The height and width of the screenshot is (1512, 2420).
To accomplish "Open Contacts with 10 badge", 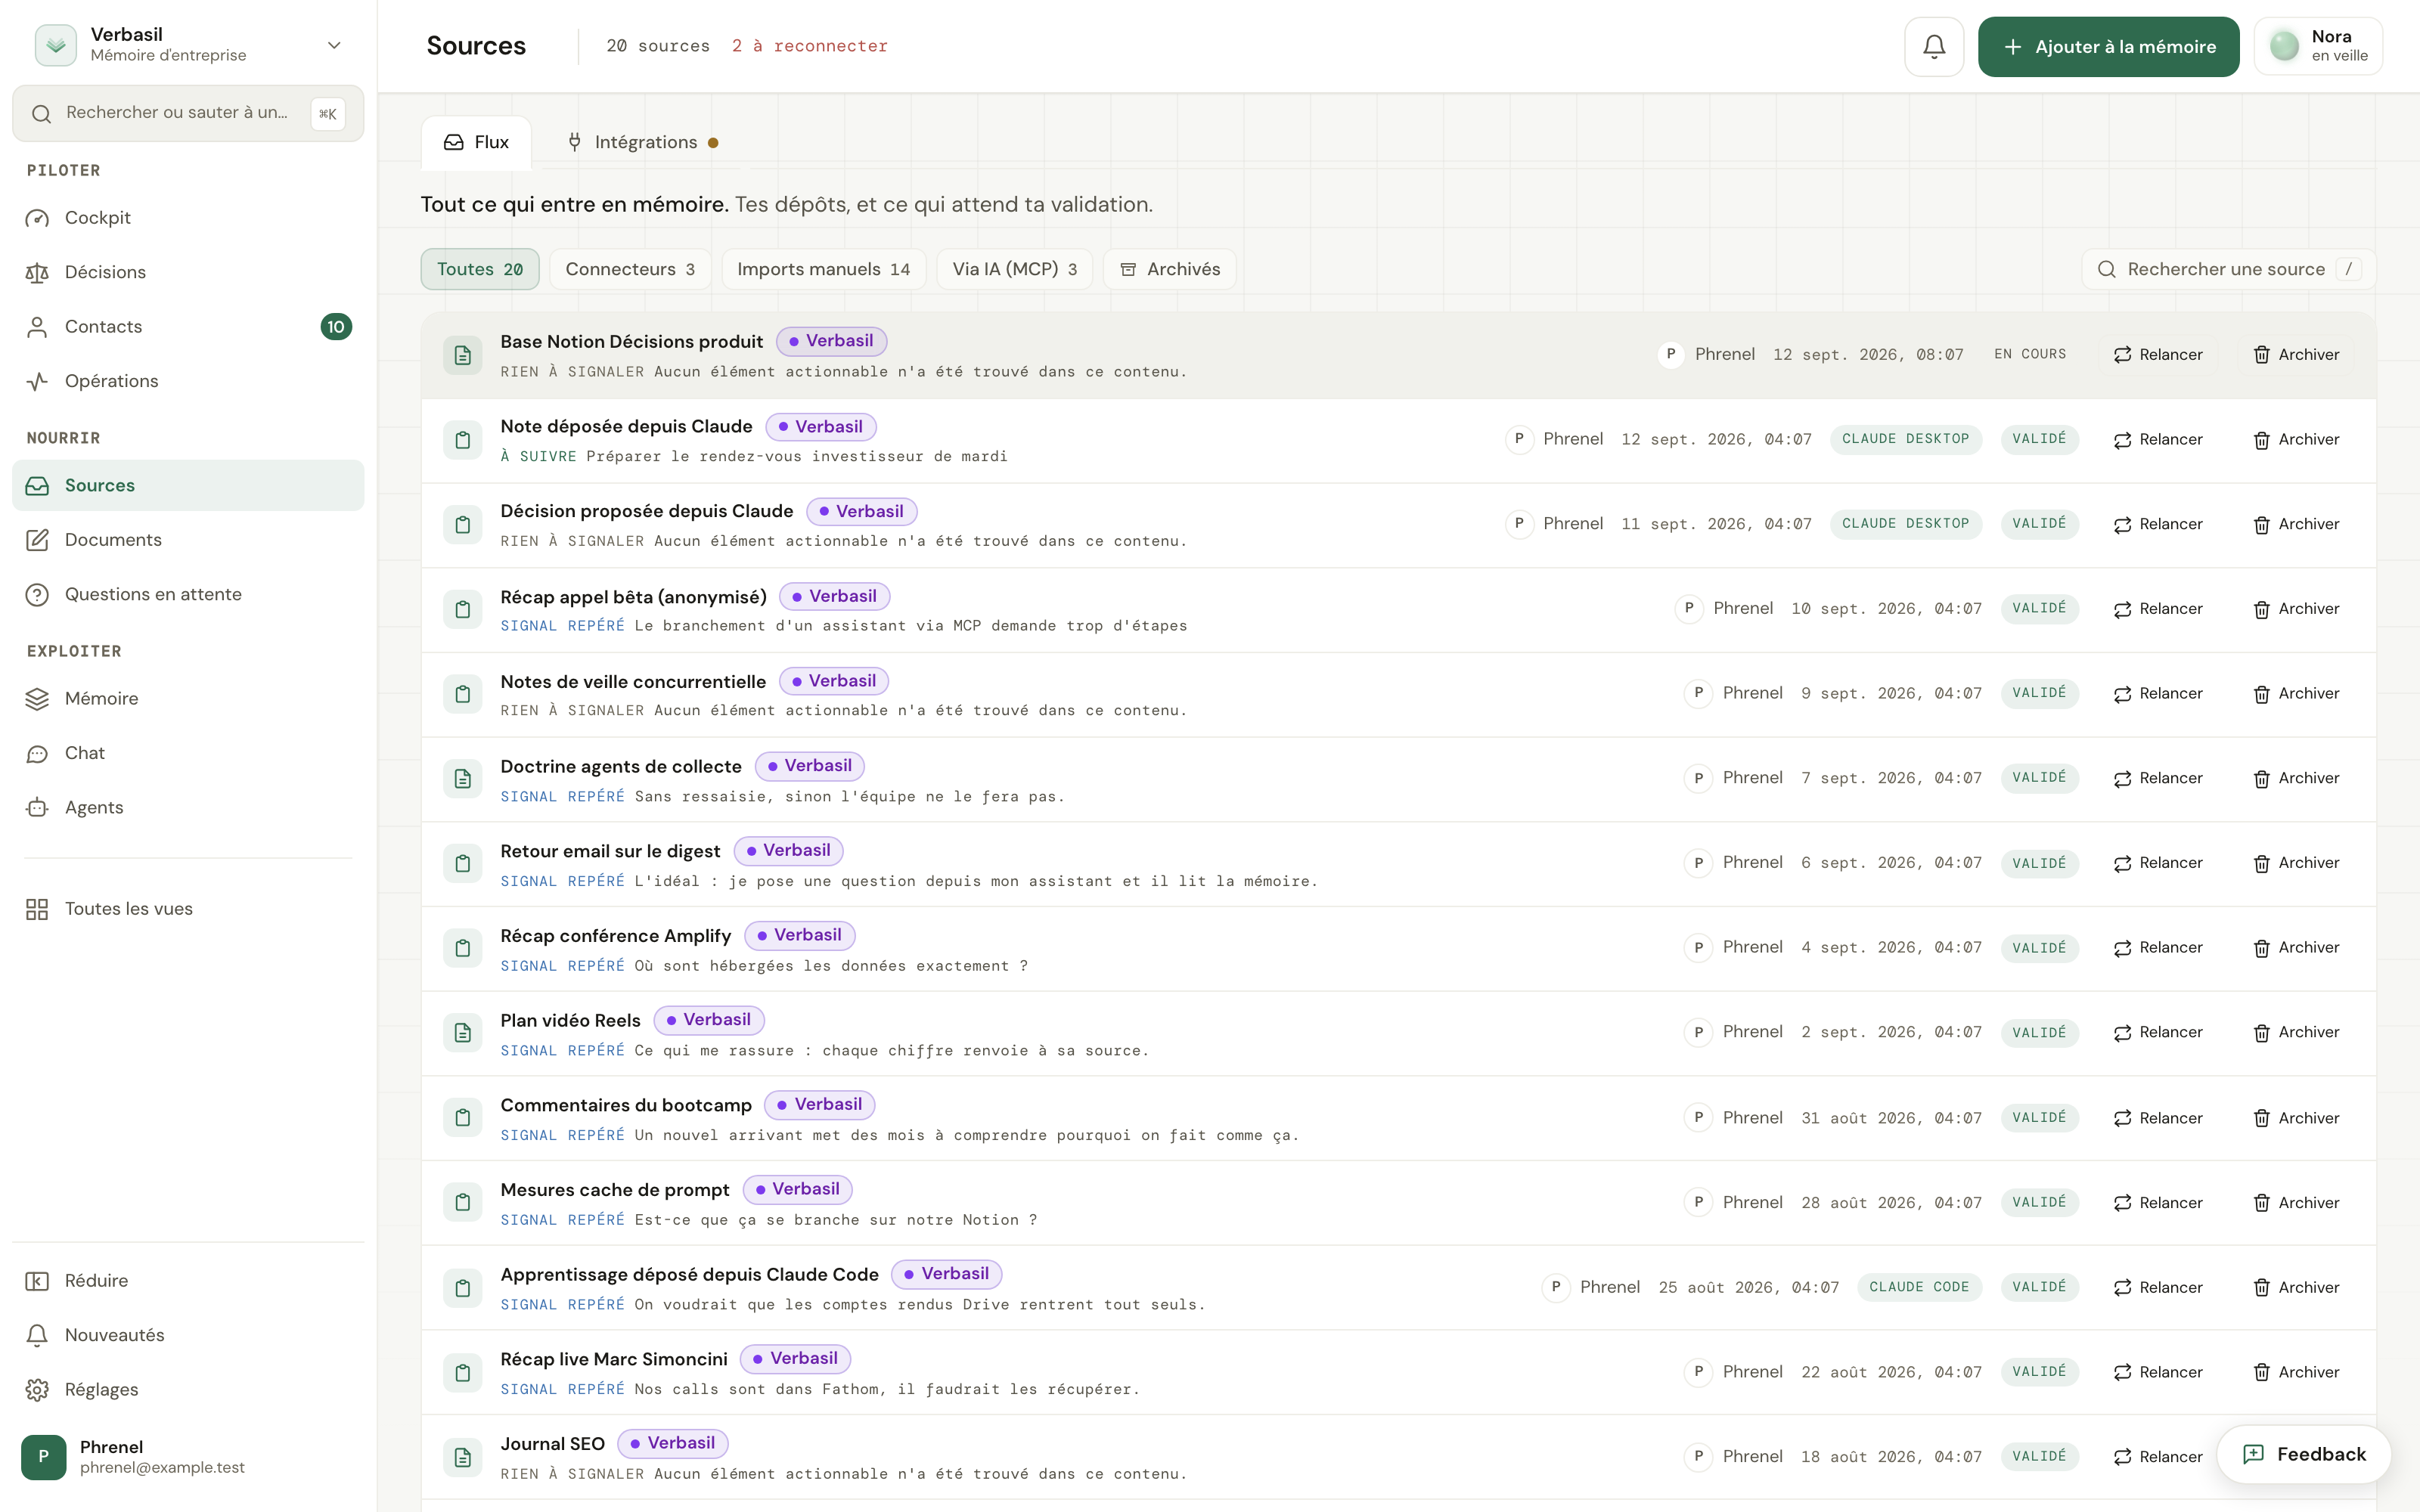I will 188,327.
